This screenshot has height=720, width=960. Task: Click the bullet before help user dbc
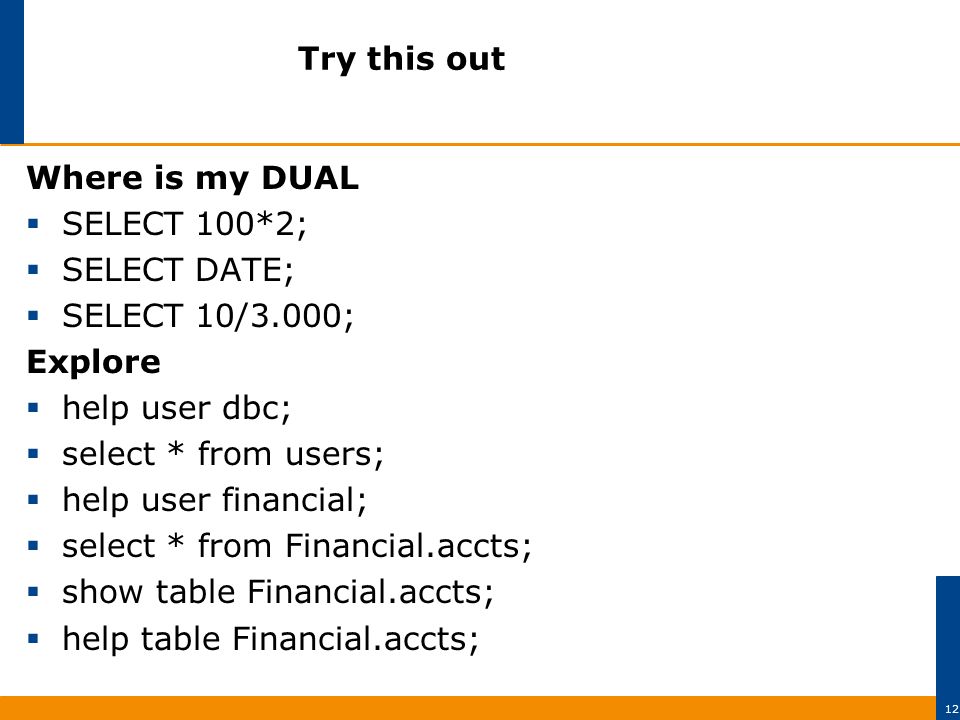point(33,408)
